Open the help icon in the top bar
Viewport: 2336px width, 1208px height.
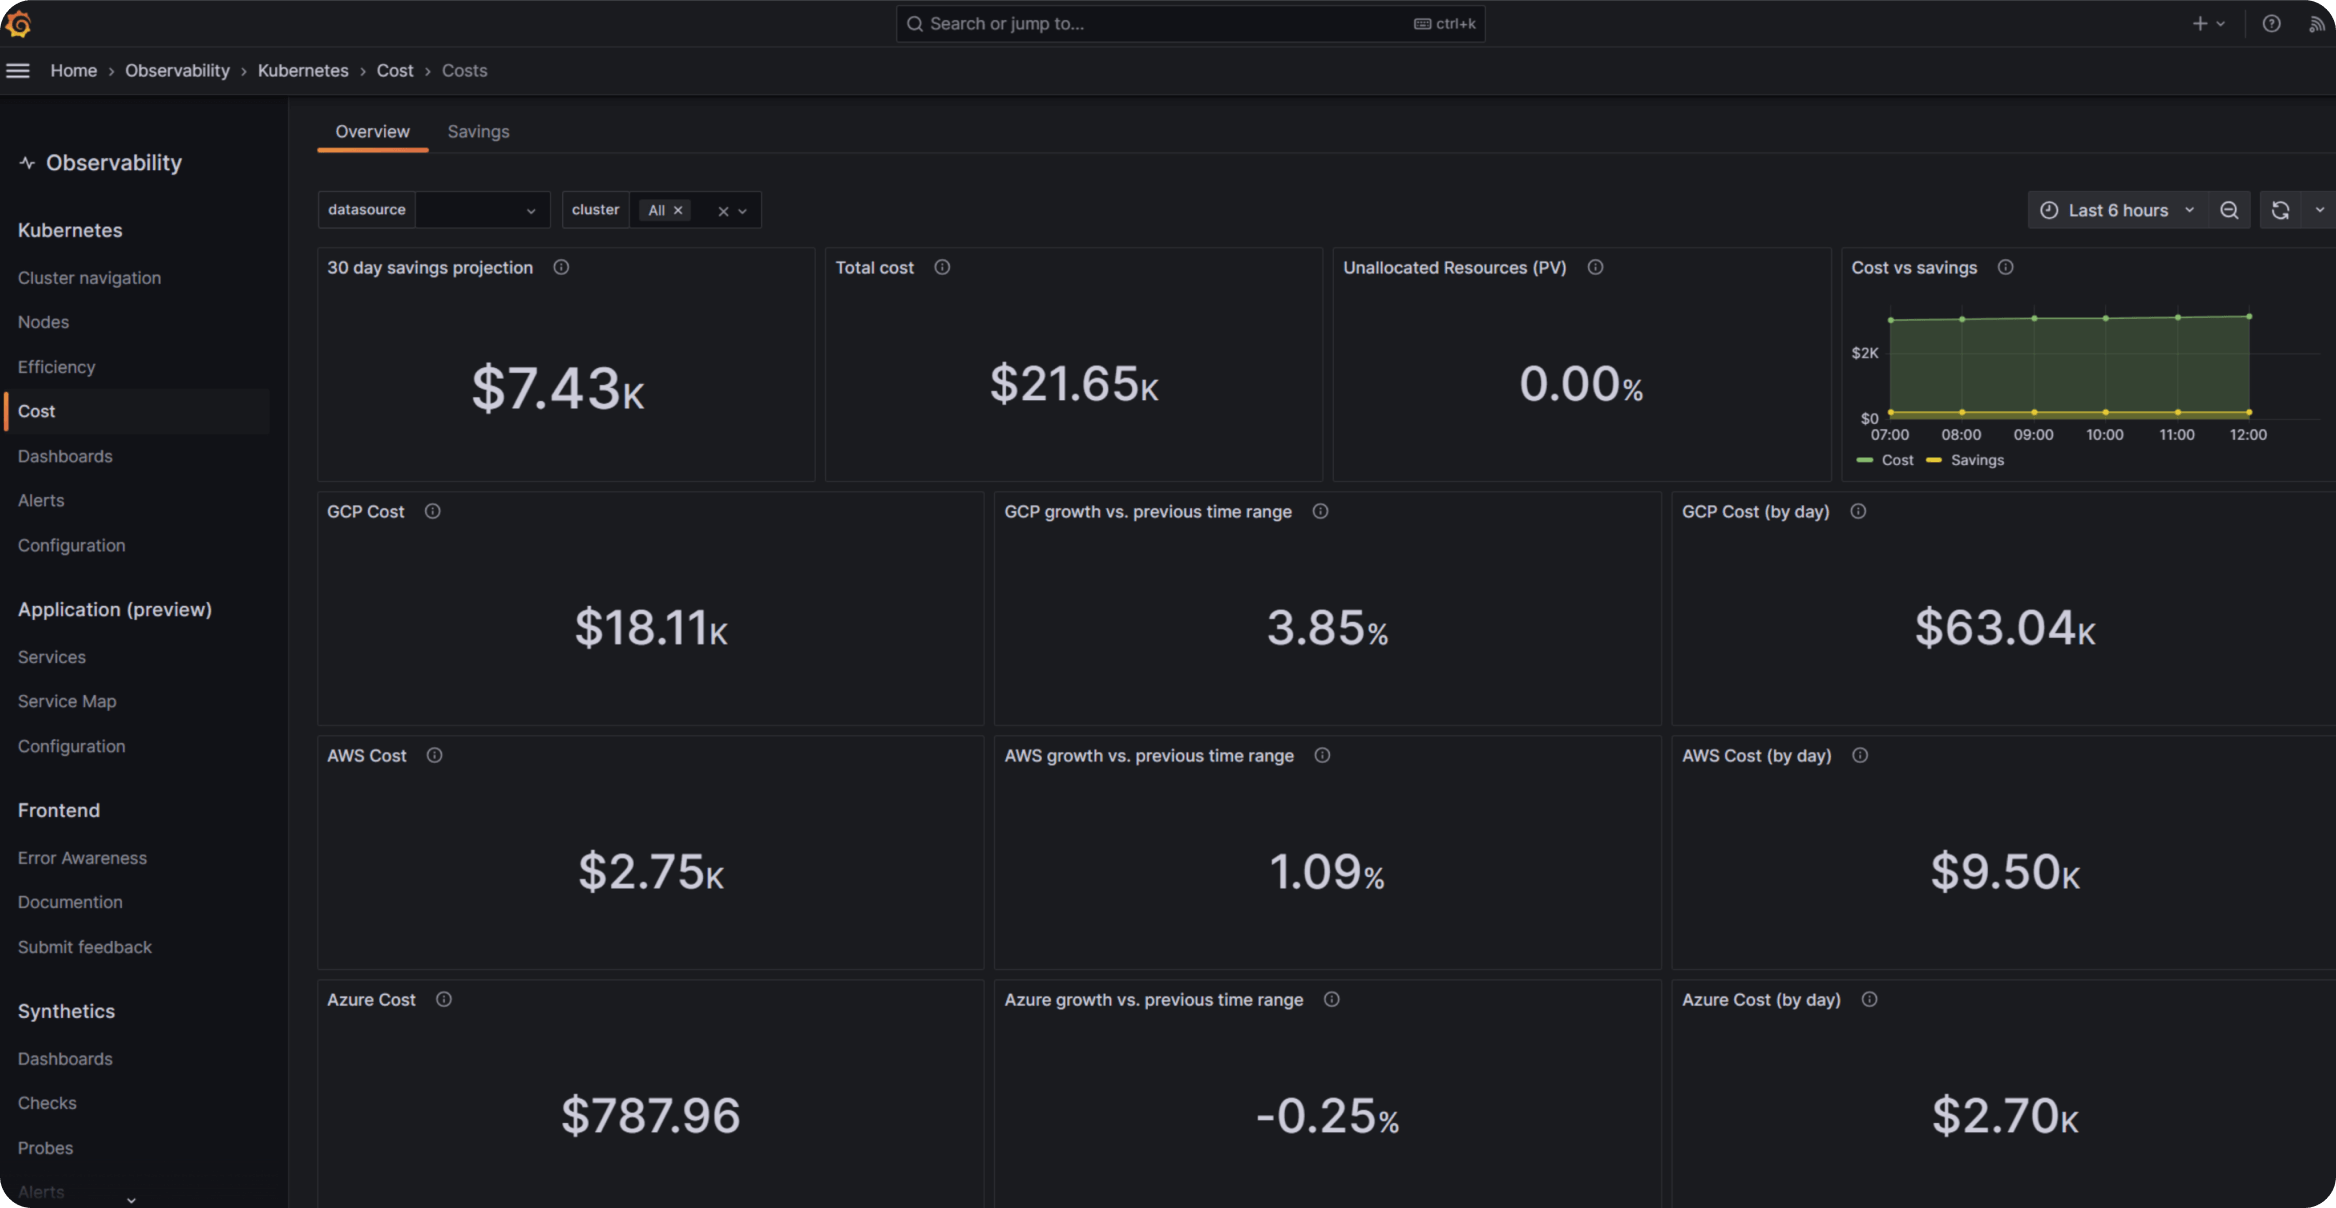click(x=2271, y=23)
